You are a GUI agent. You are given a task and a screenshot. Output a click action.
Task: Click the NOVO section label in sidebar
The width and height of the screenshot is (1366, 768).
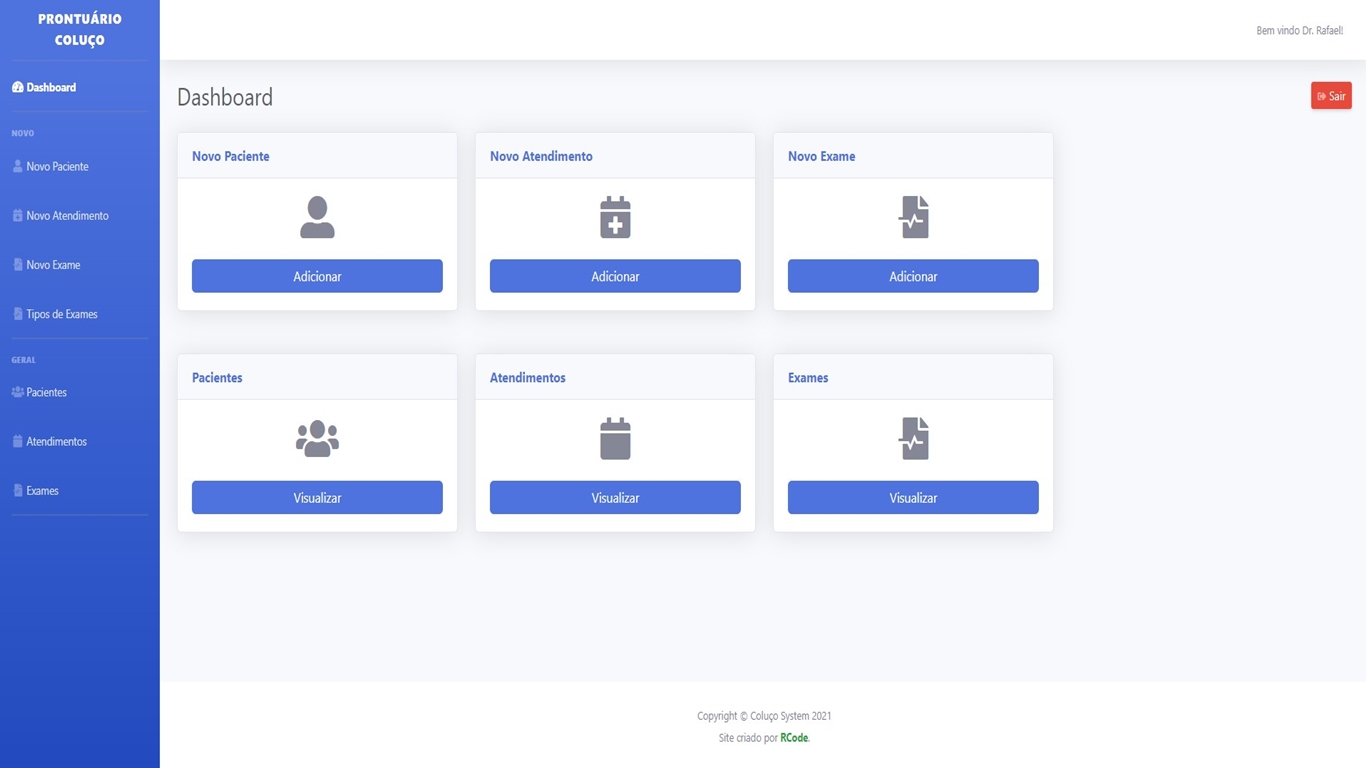22,133
